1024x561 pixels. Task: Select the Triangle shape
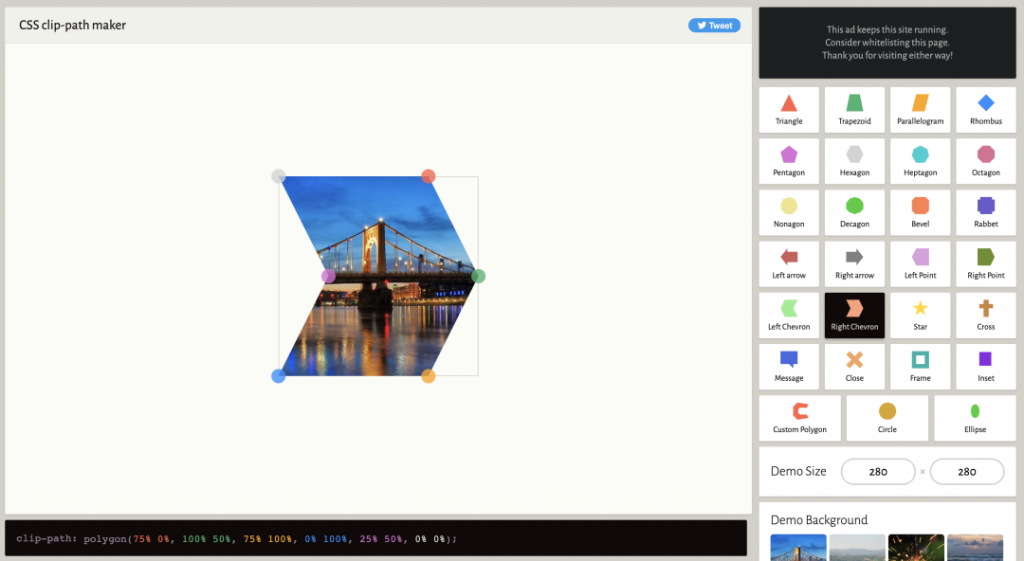pos(789,110)
